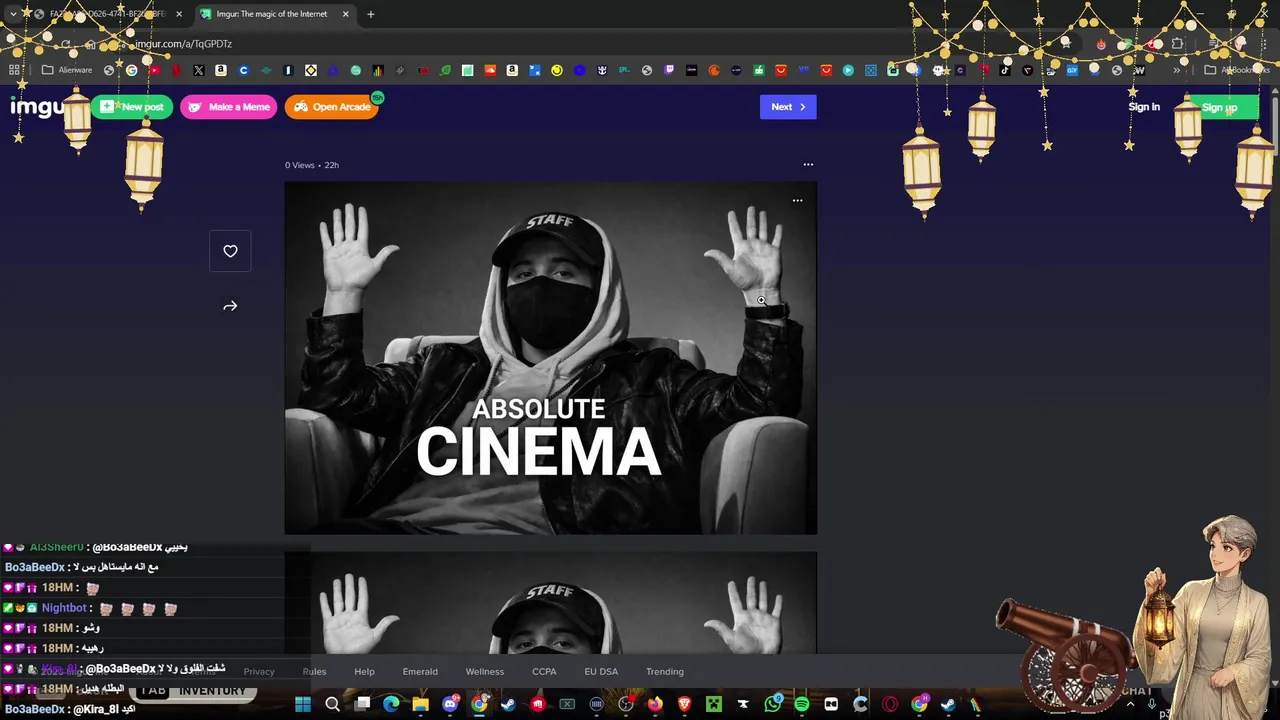
Task: Click the Open Arcade button
Action: click(332, 107)
